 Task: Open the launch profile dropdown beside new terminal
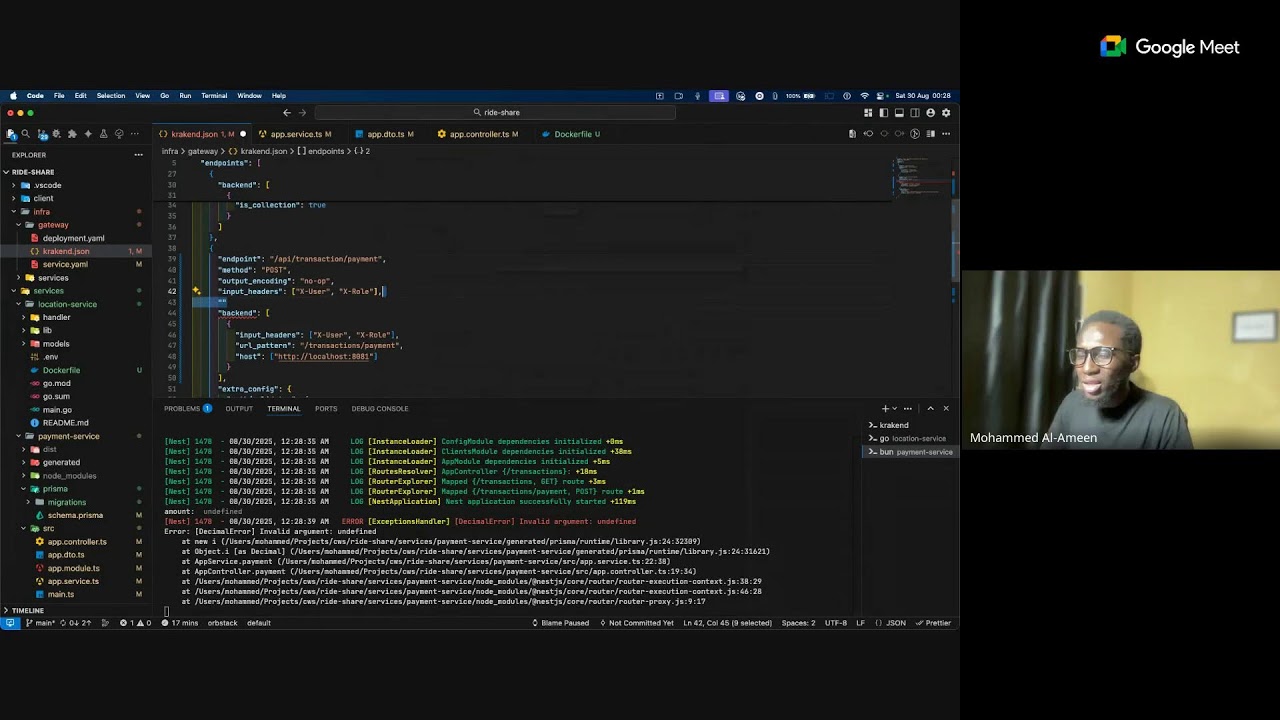(894, 408)
